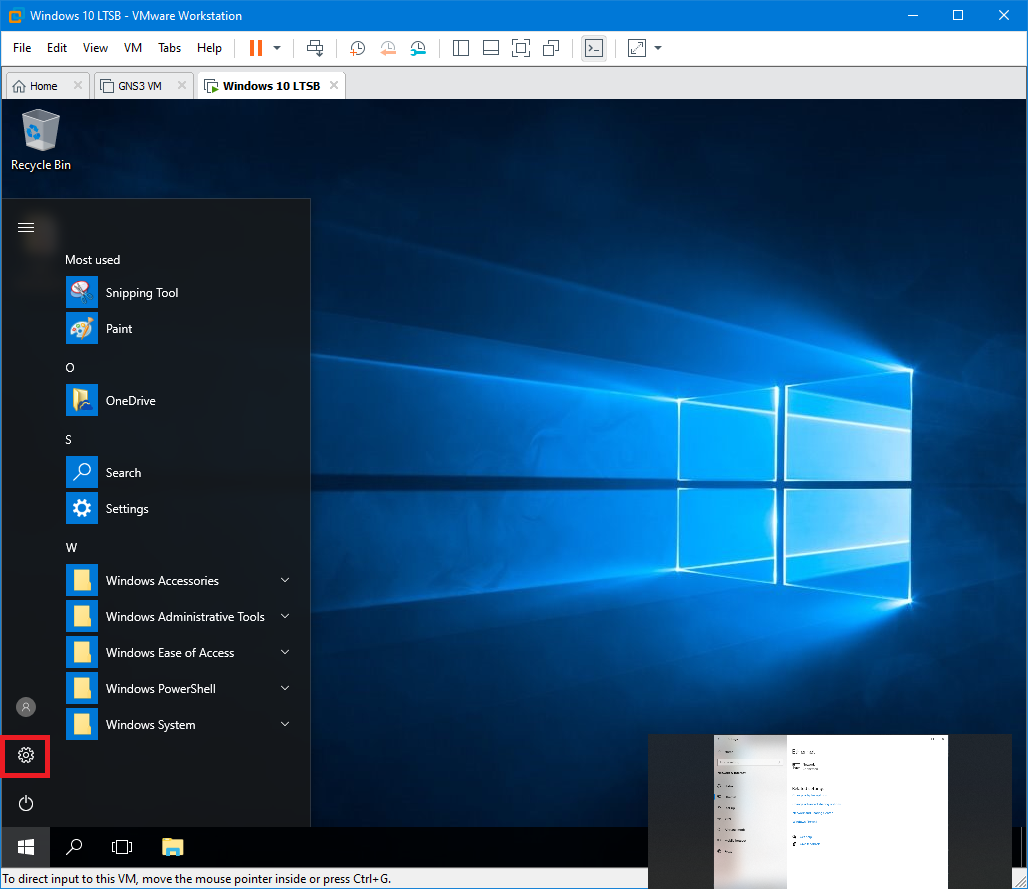Close the Windows 10 LTSB tab
The image size is (1028, 889).
tap(334, 85)
